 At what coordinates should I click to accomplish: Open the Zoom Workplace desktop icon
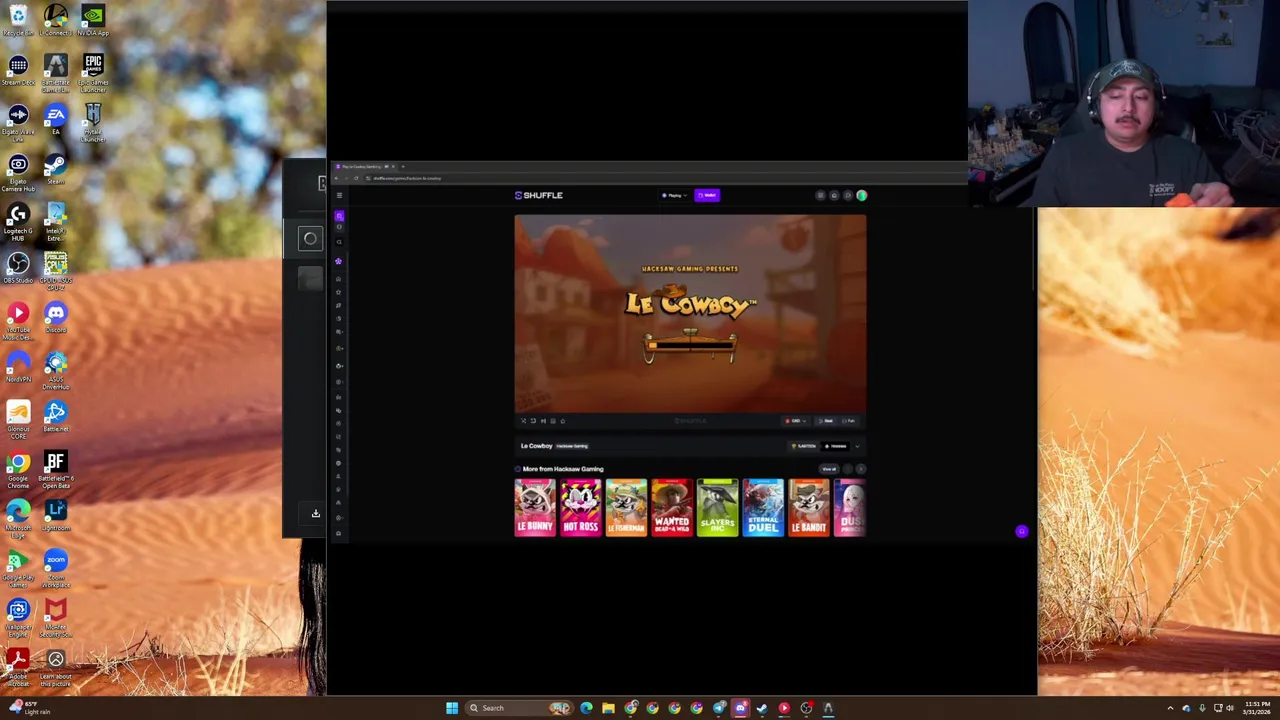tap(55, 569)
